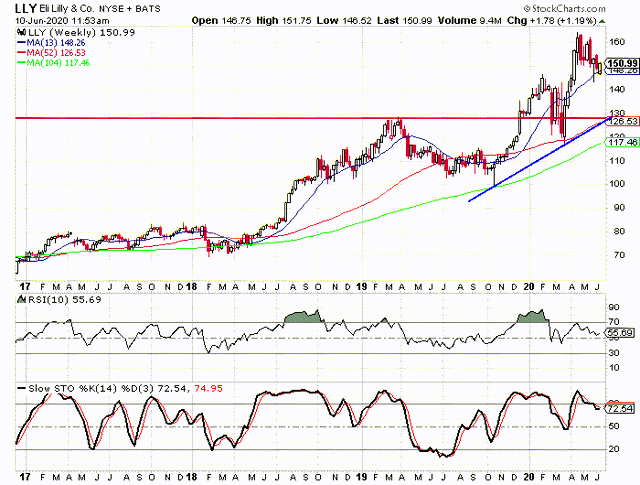The width and height of the screenshot is (640, 485).
Task: Click the 150.99 last price axis tag
Action: click(x=622, y=63)
